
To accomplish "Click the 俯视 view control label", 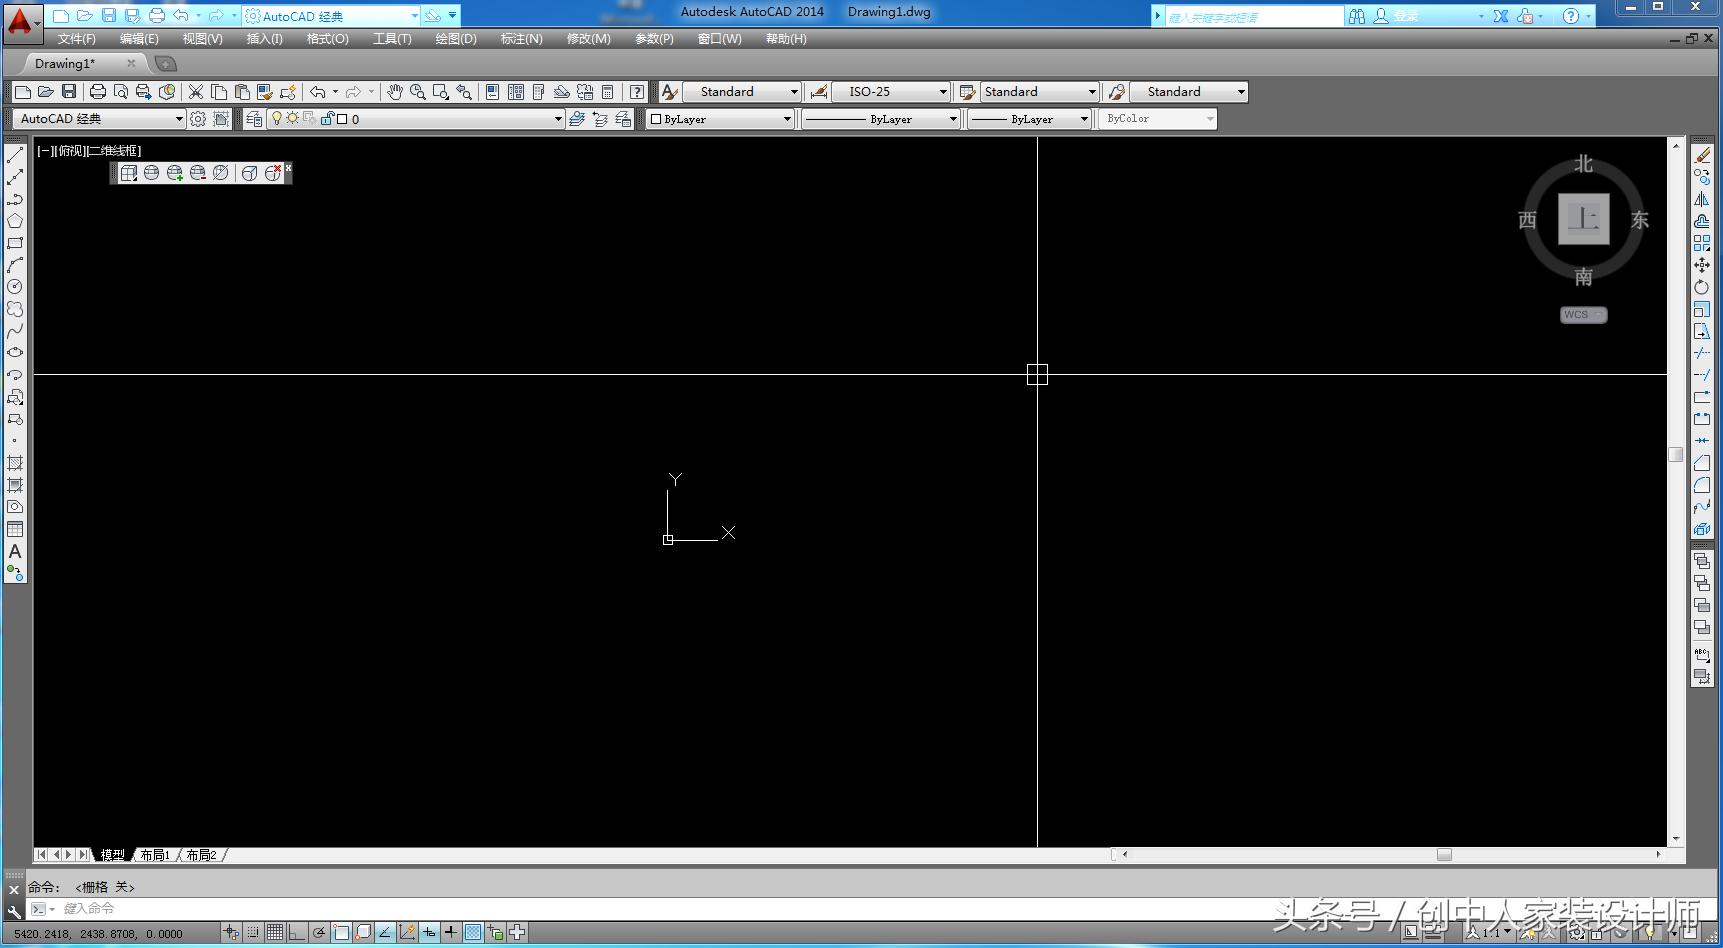I will coord(71,151).
